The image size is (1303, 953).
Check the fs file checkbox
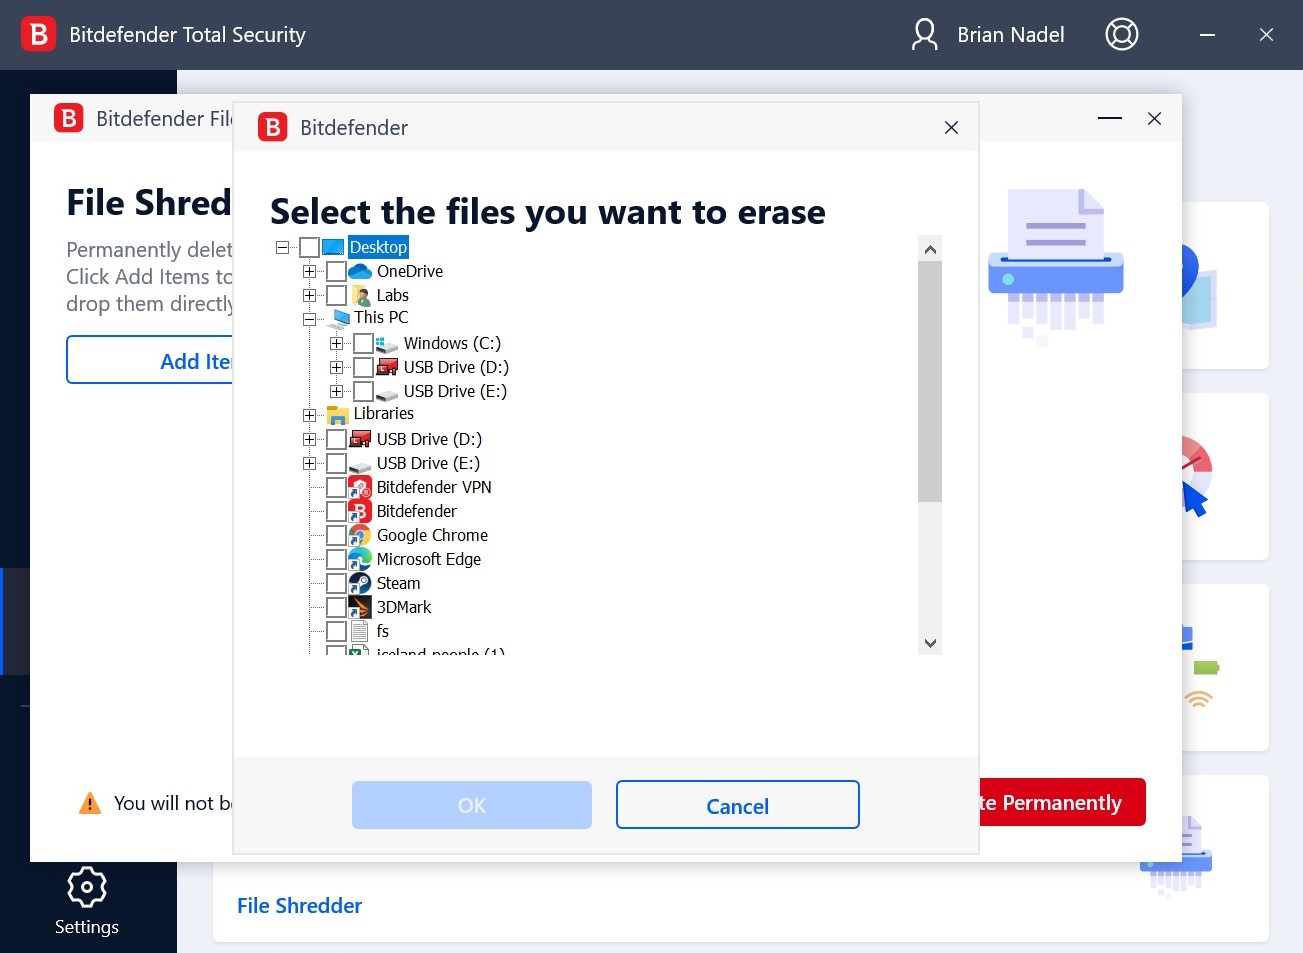tap(336, 631)
